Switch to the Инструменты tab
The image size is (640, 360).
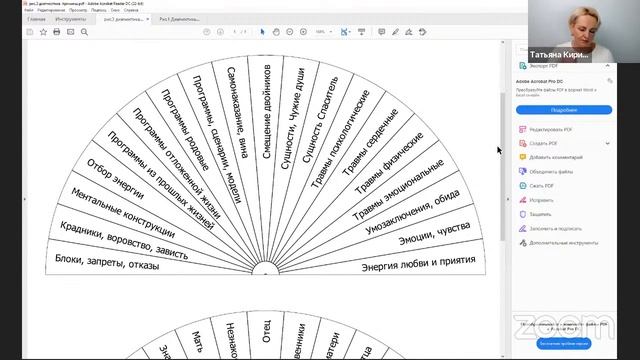tap(71, 19)
